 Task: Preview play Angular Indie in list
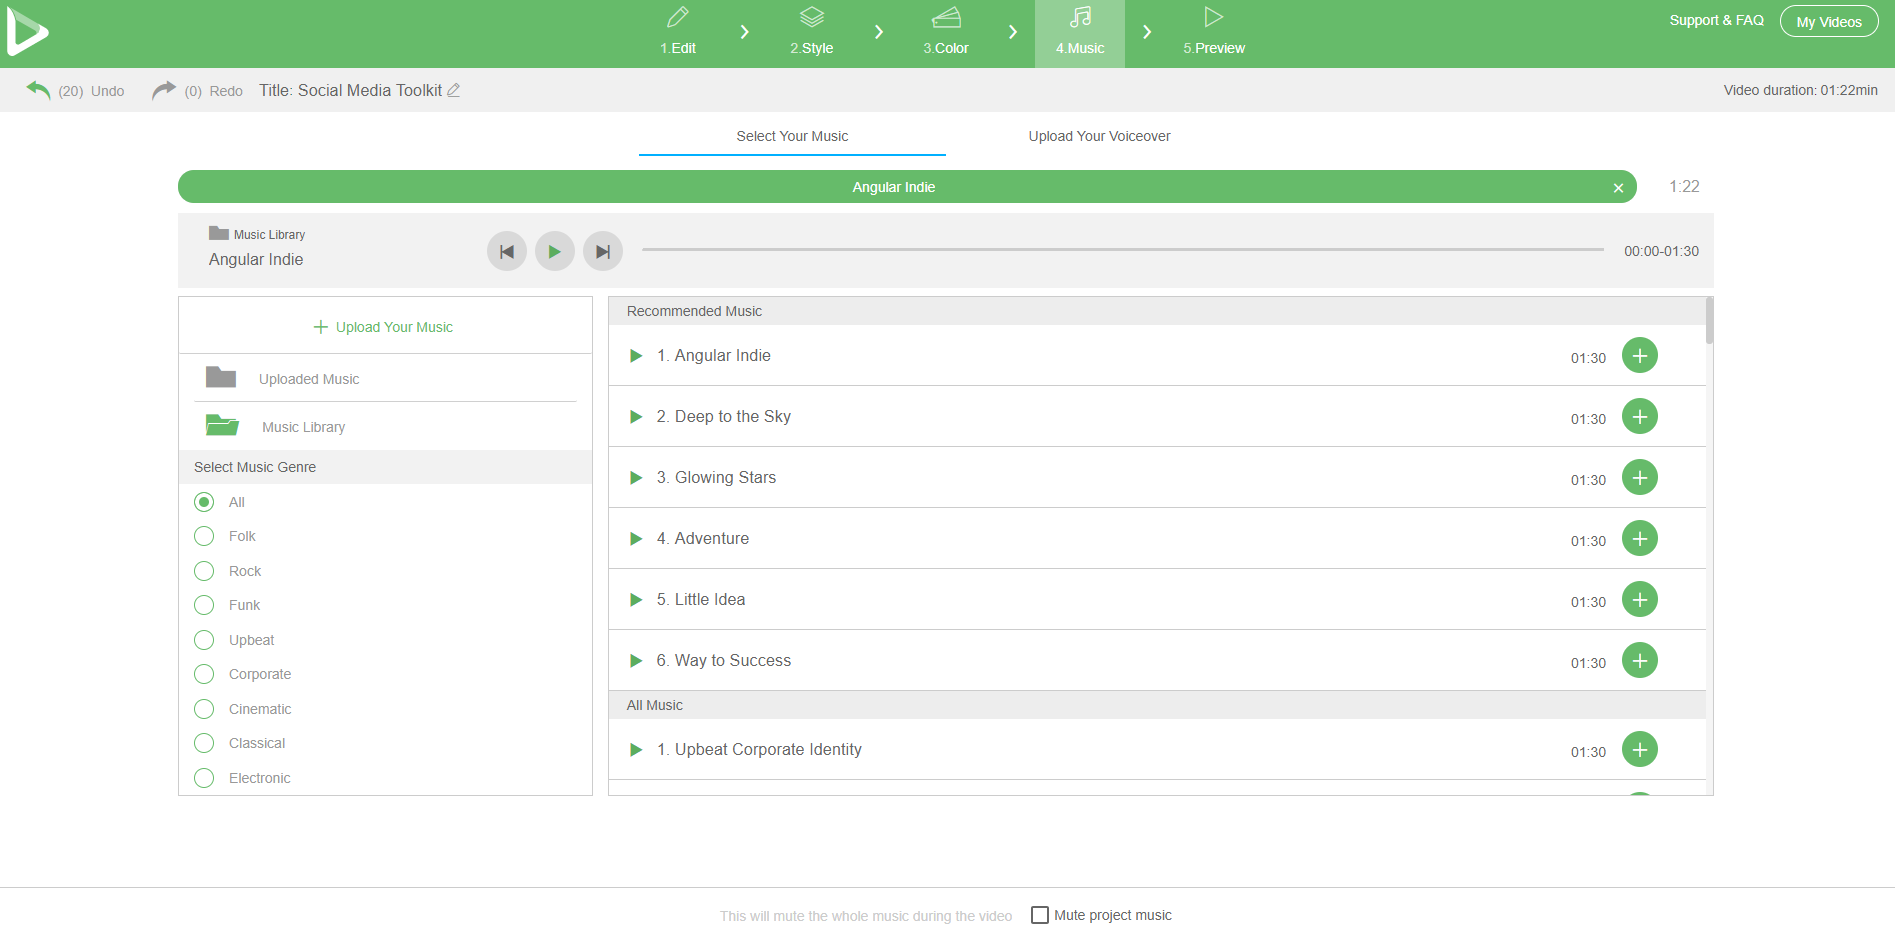636,356
